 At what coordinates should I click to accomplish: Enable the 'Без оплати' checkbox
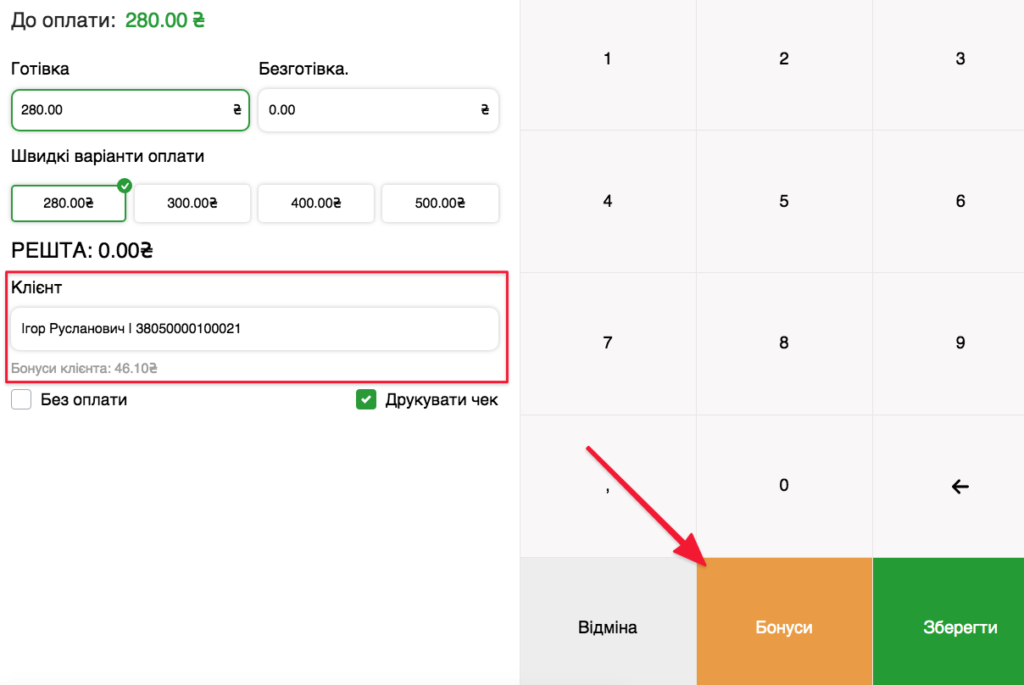(x=21, y=400)
